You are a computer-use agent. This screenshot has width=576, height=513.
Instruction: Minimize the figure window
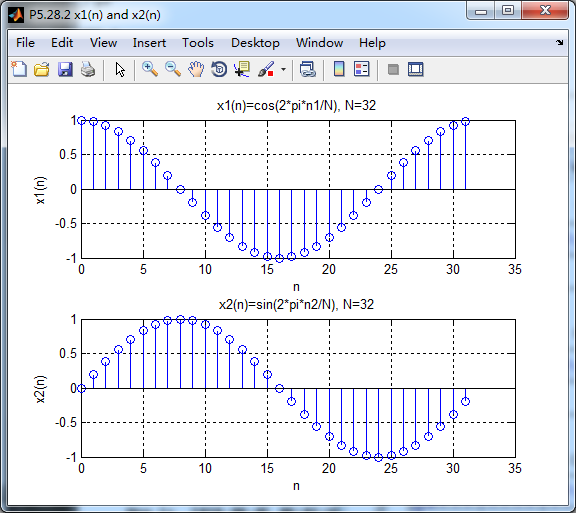481,11
